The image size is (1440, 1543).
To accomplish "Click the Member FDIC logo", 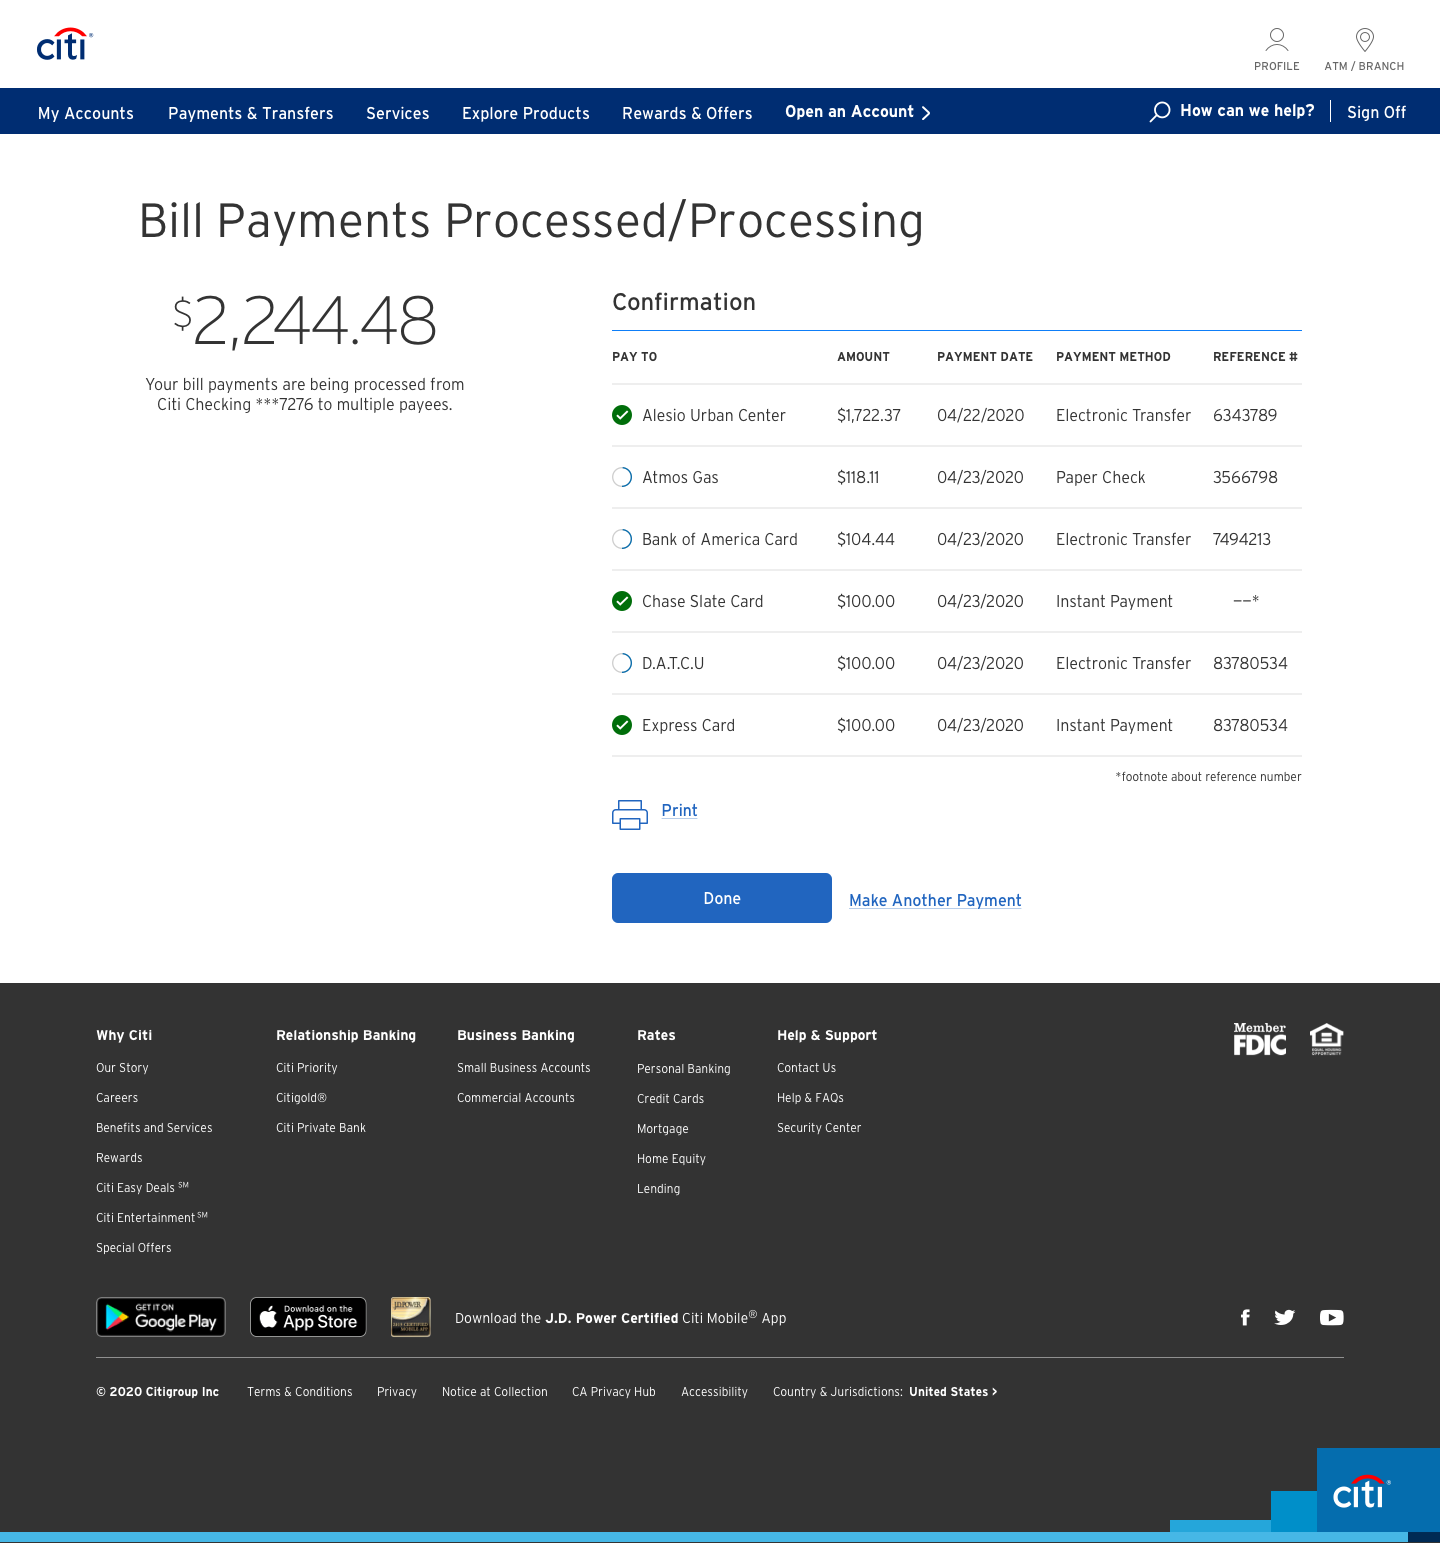I will click(x=1260, y=1039).
